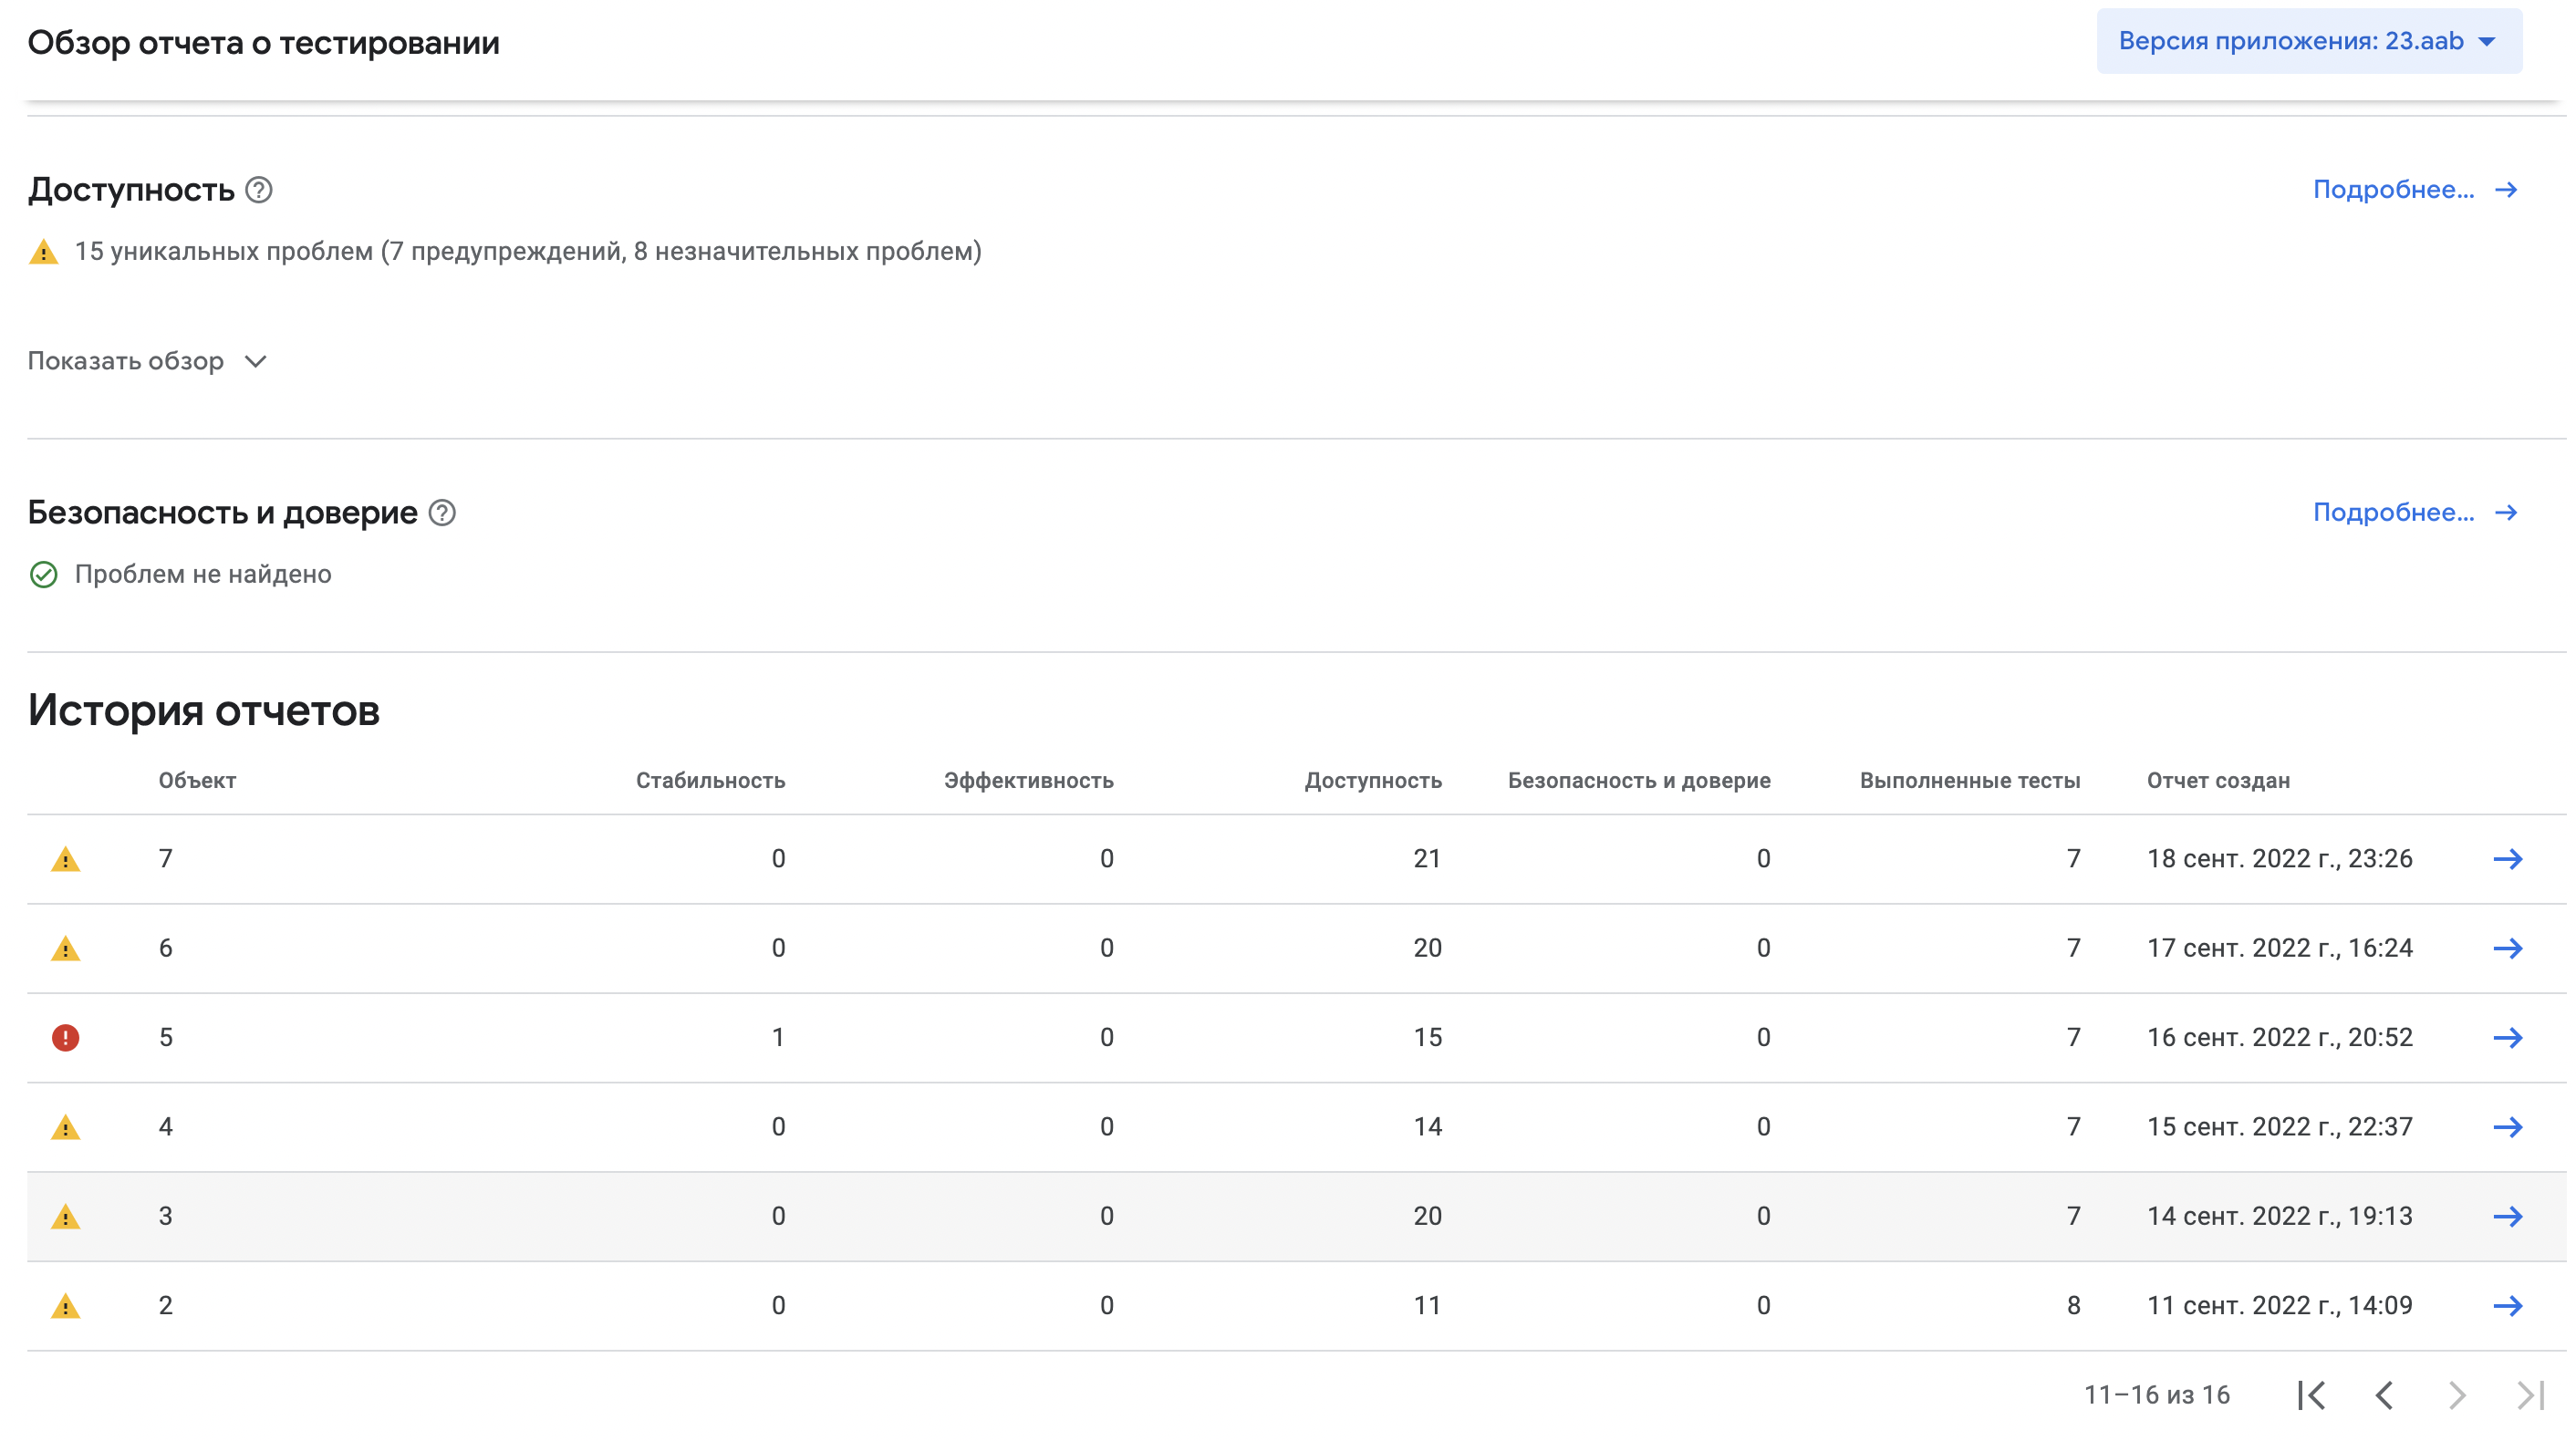Click red error icon in object 5 row

[x=65, y=1038]
